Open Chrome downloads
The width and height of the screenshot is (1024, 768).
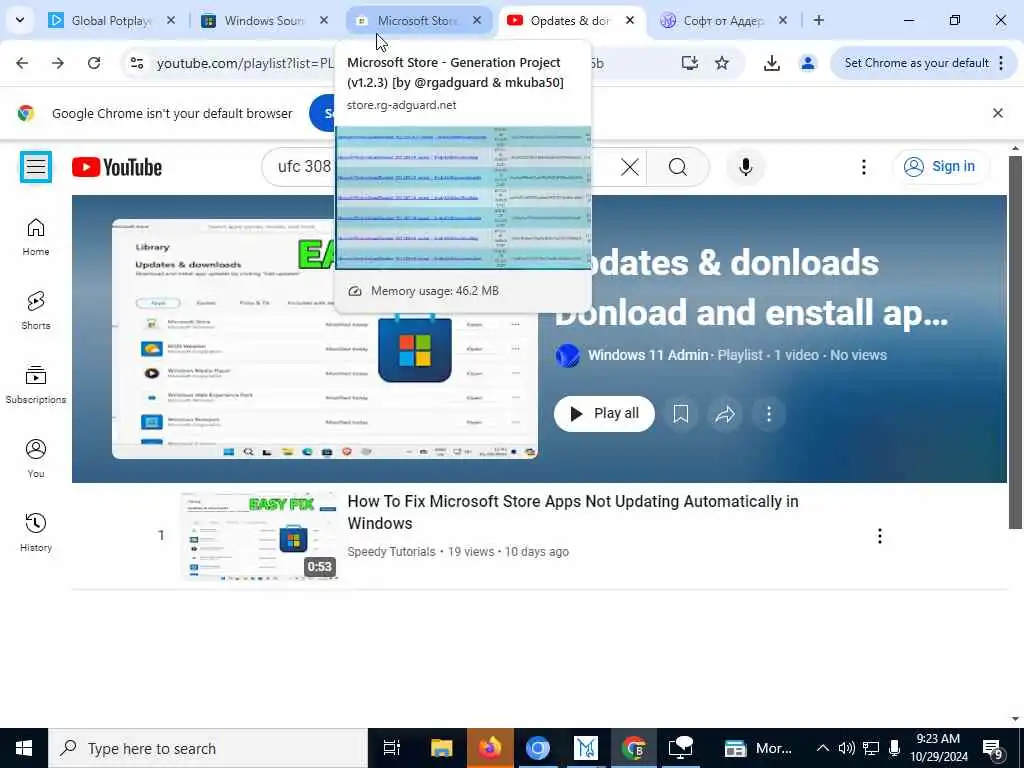pyautogui.click(x=771, y=63)
